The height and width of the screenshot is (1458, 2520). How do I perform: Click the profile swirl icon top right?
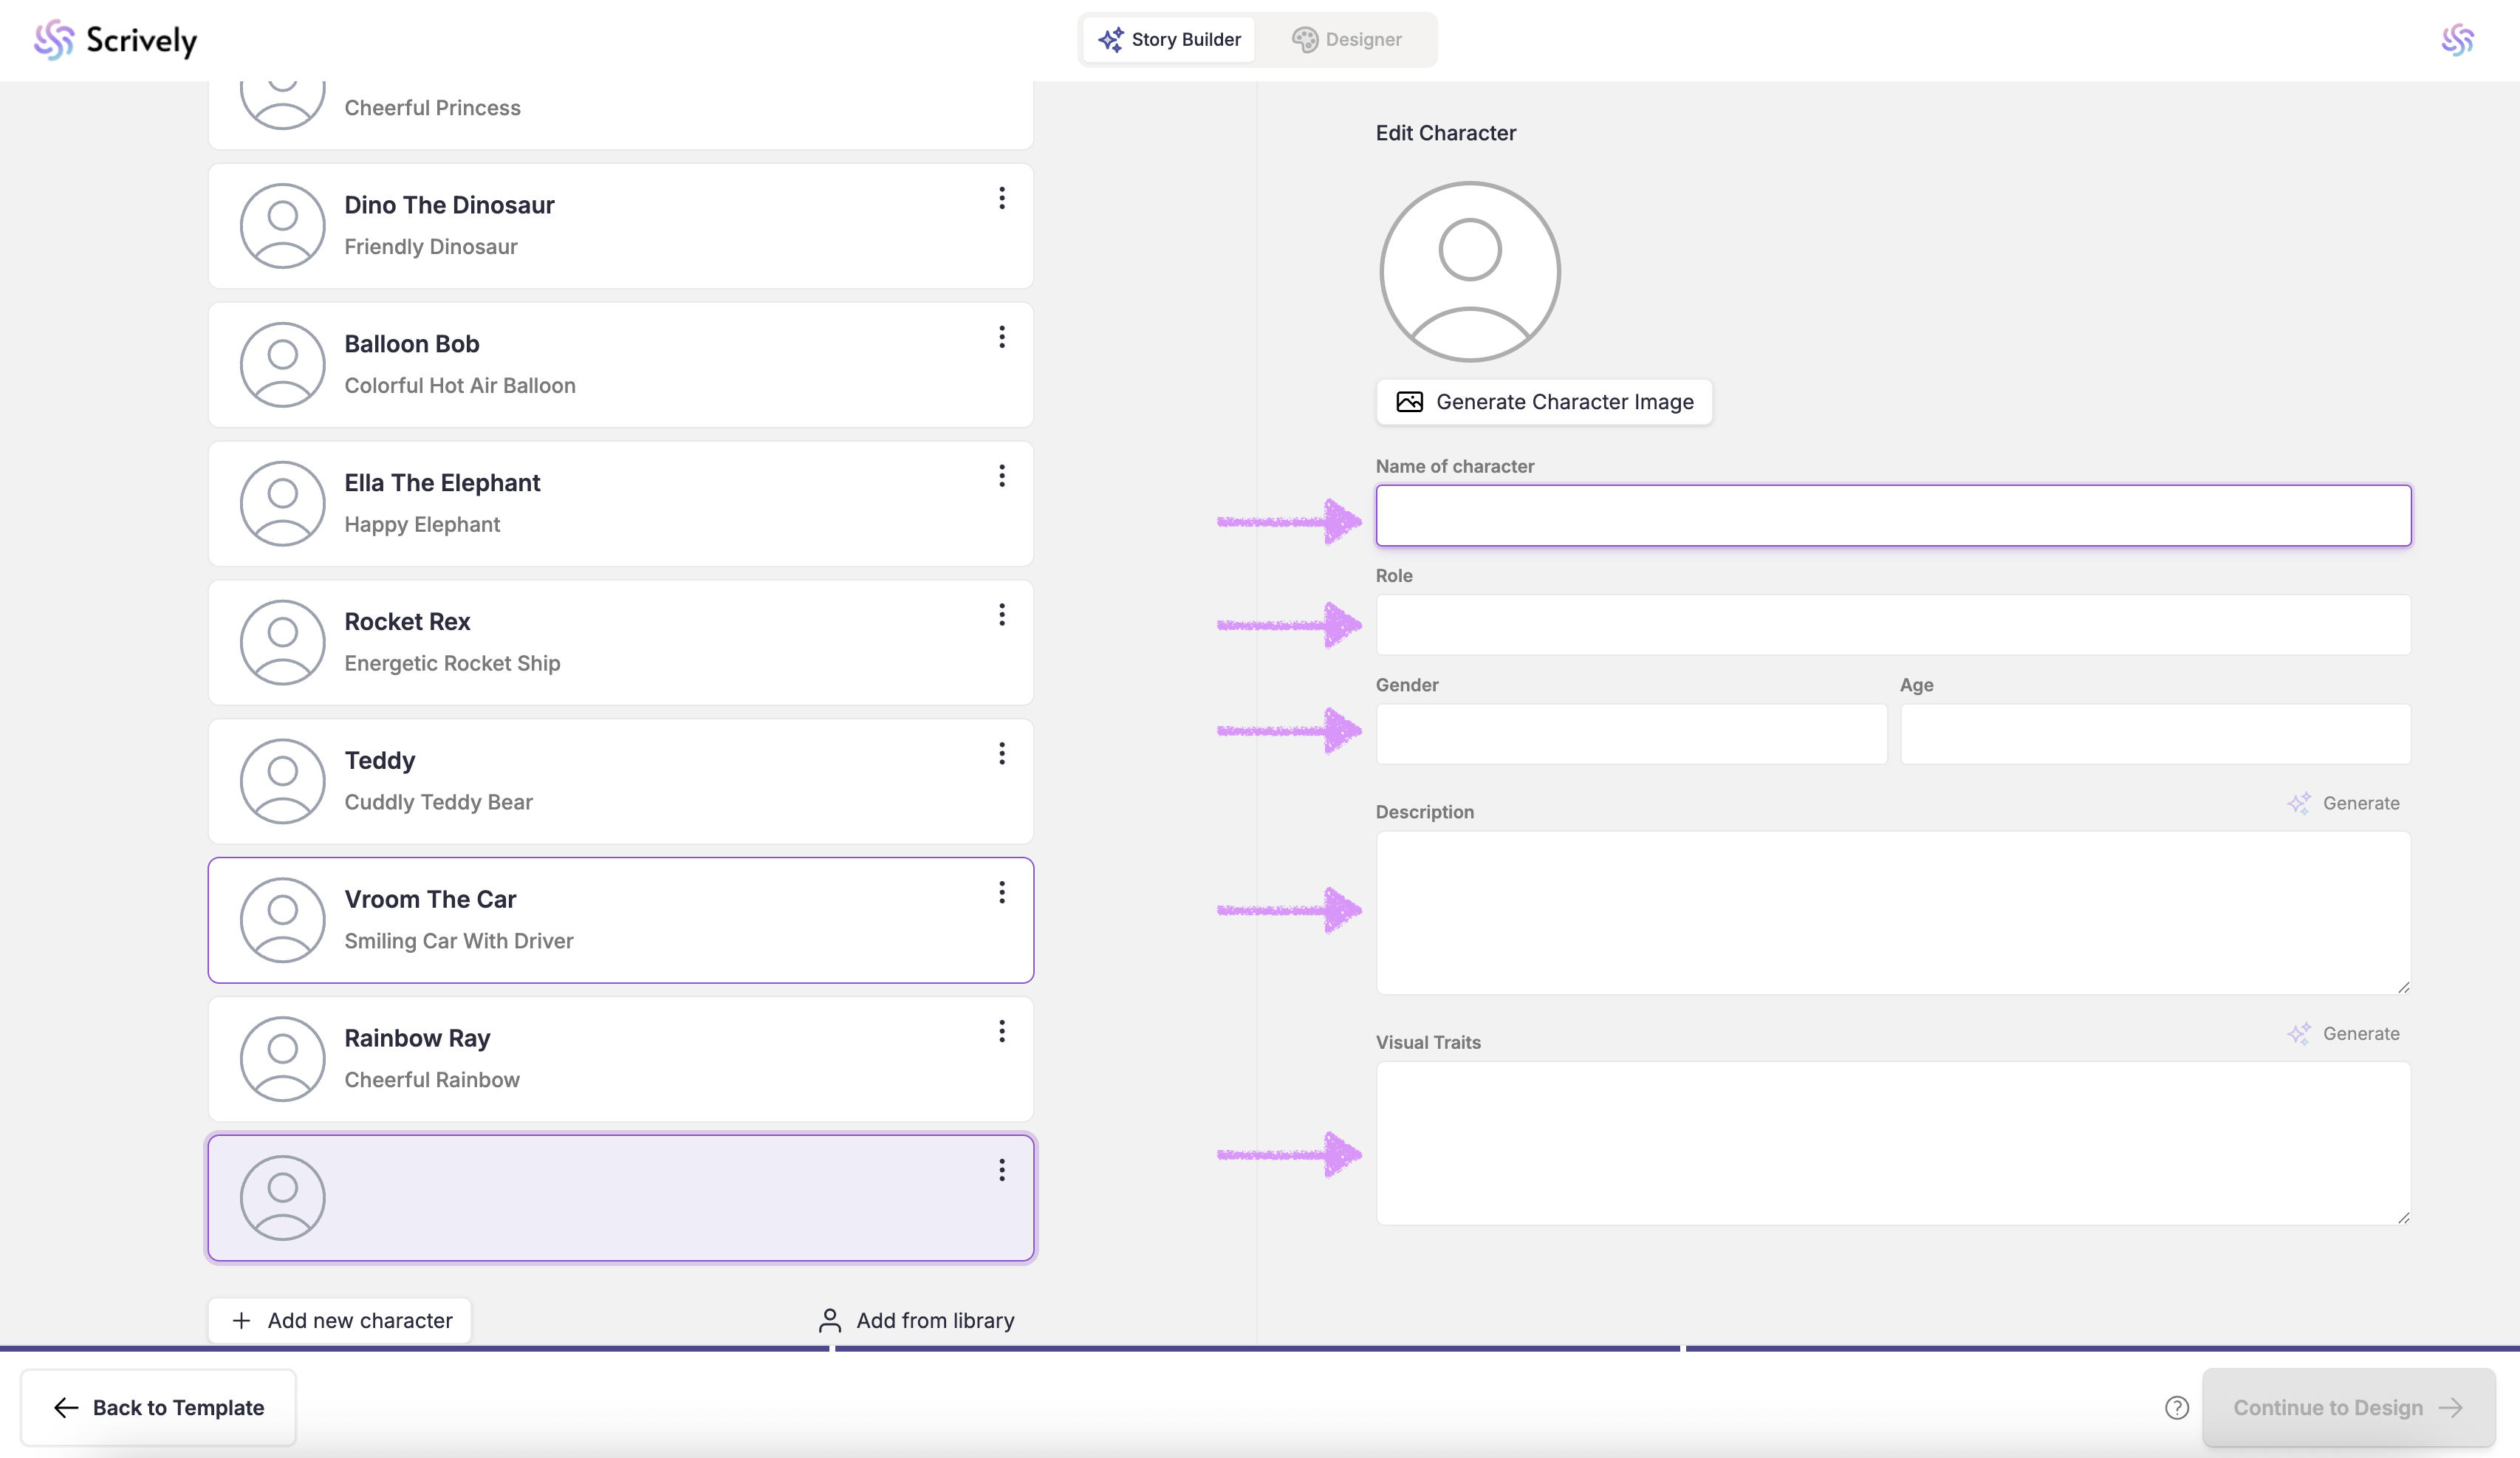click(2457, 40)
